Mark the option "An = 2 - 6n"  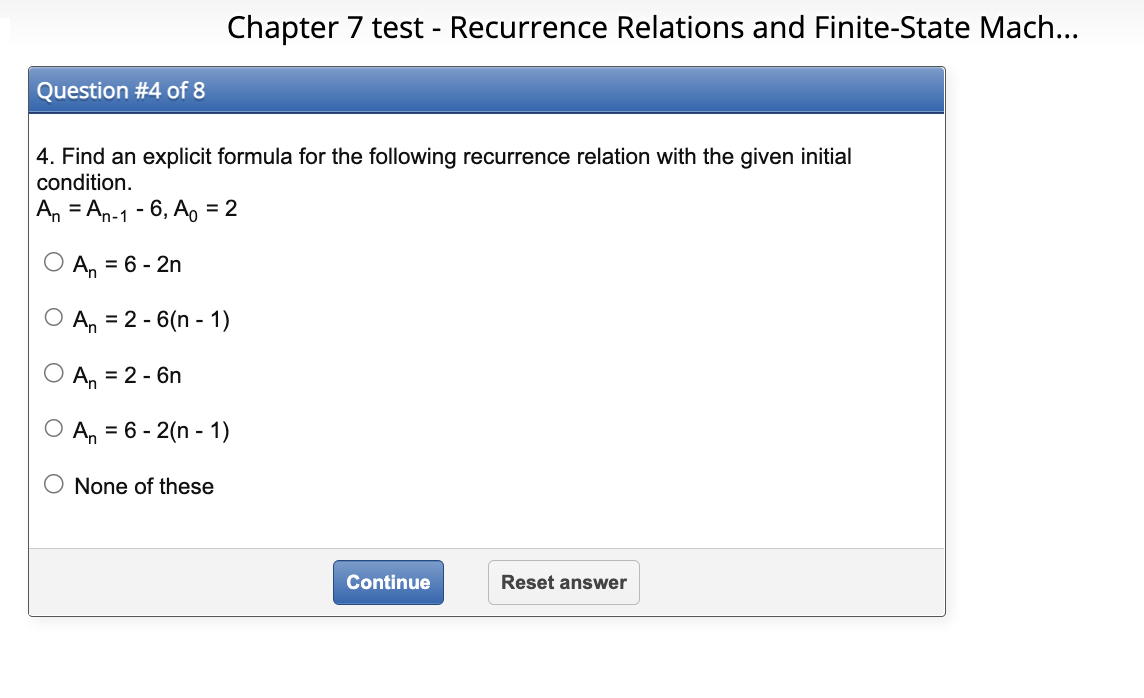tap(52, 372)
